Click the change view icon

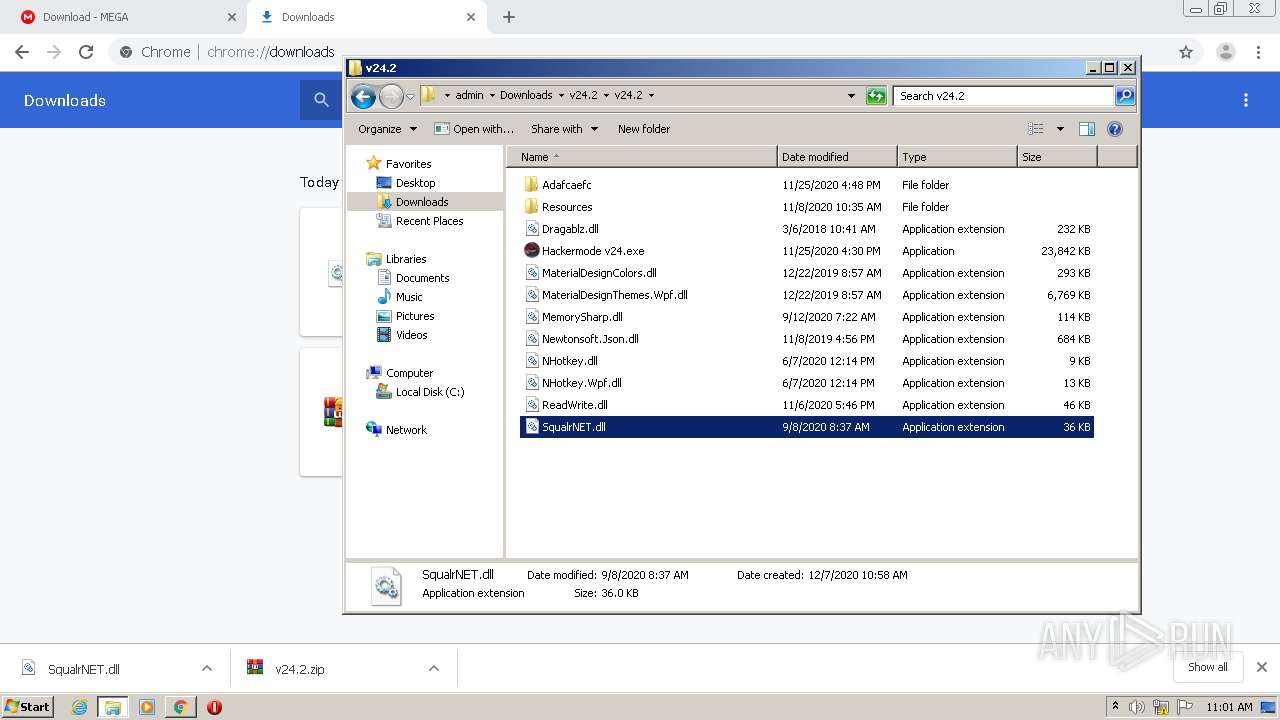click(1036, 129)
